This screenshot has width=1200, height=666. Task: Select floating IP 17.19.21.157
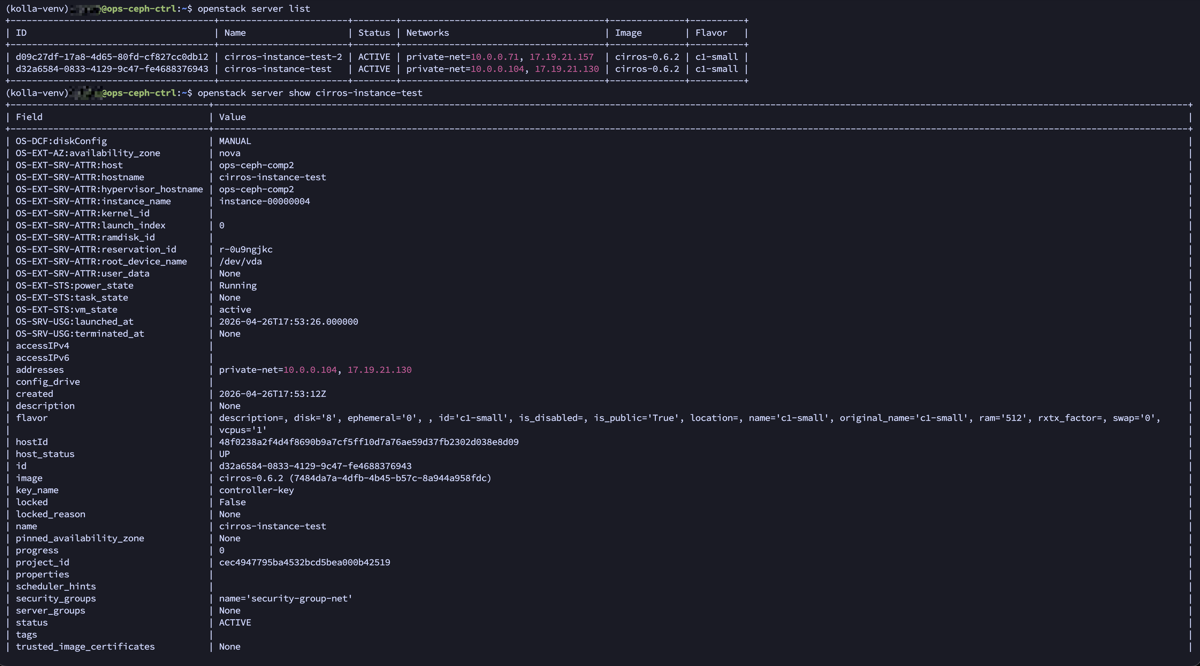pos(562,57)
